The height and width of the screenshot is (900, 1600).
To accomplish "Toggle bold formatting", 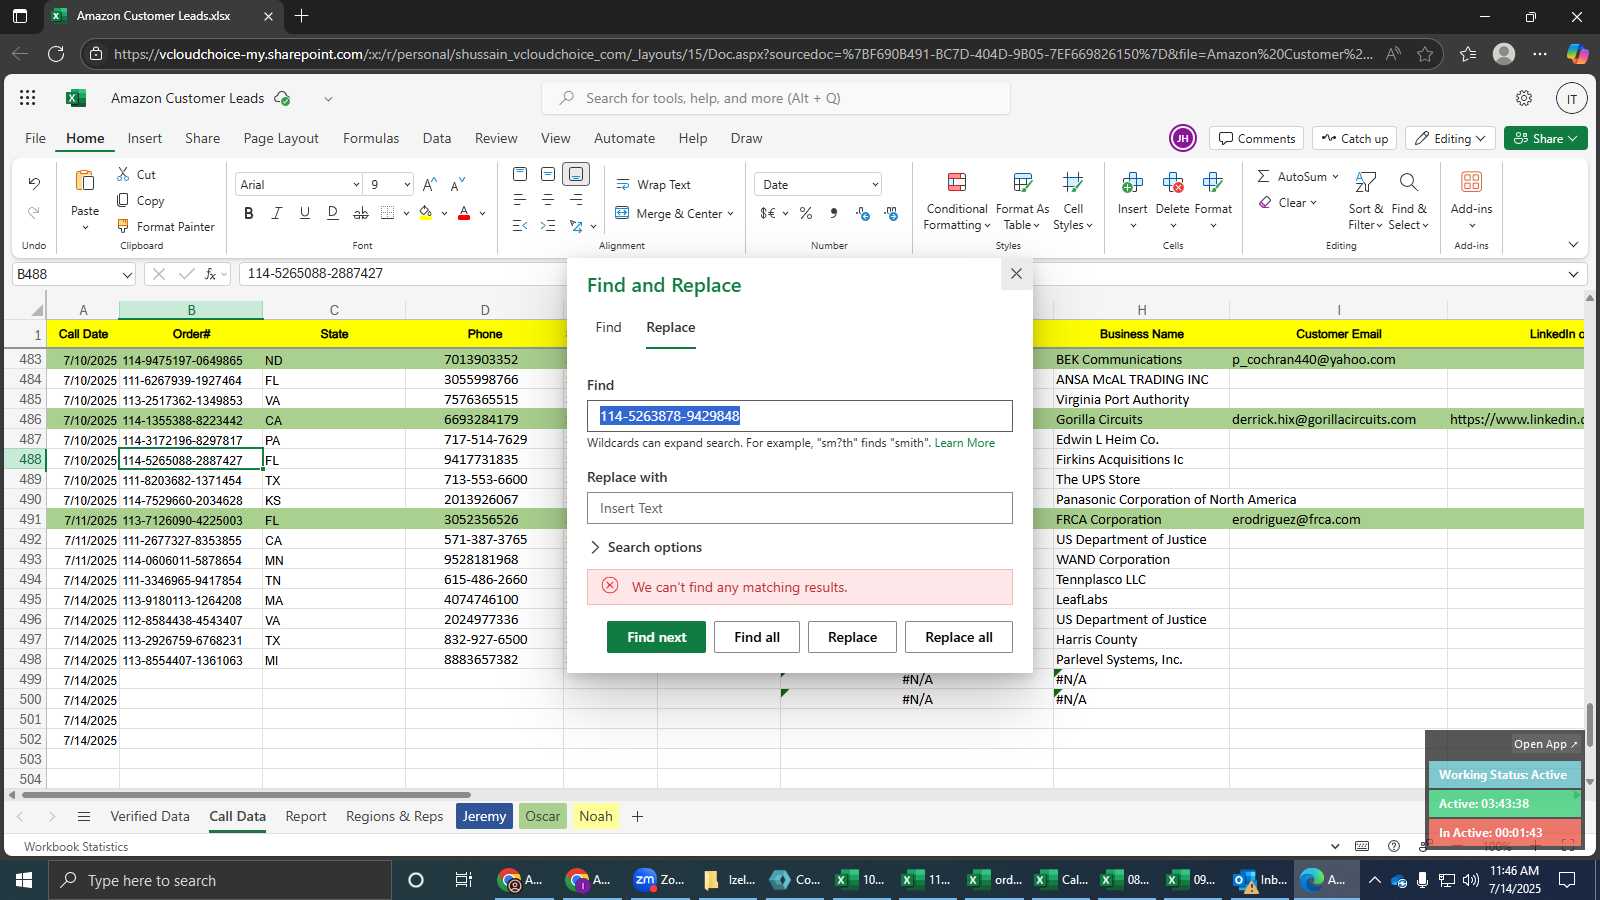I will 249,213.
